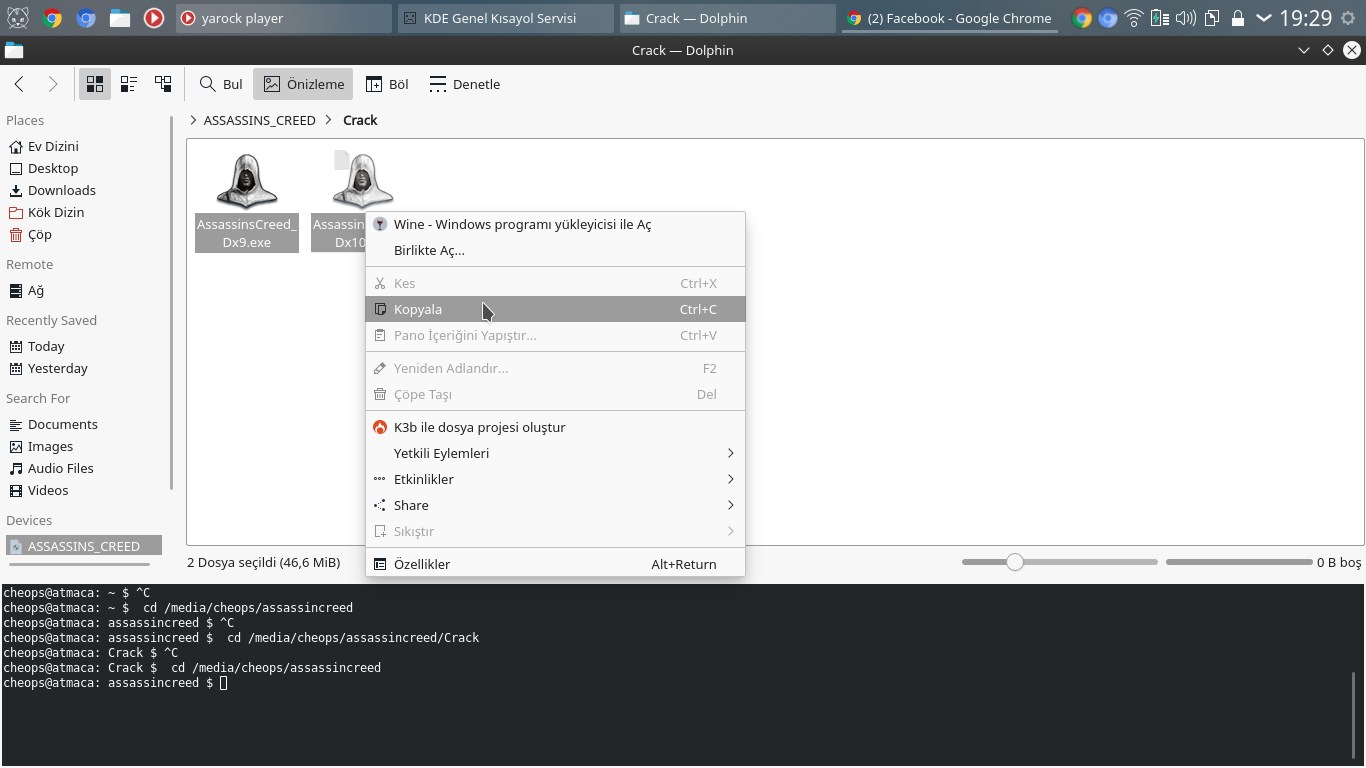Choose Kopyala from the context menu
Viewport: 1366px width, 768px height.
(418, 309)
